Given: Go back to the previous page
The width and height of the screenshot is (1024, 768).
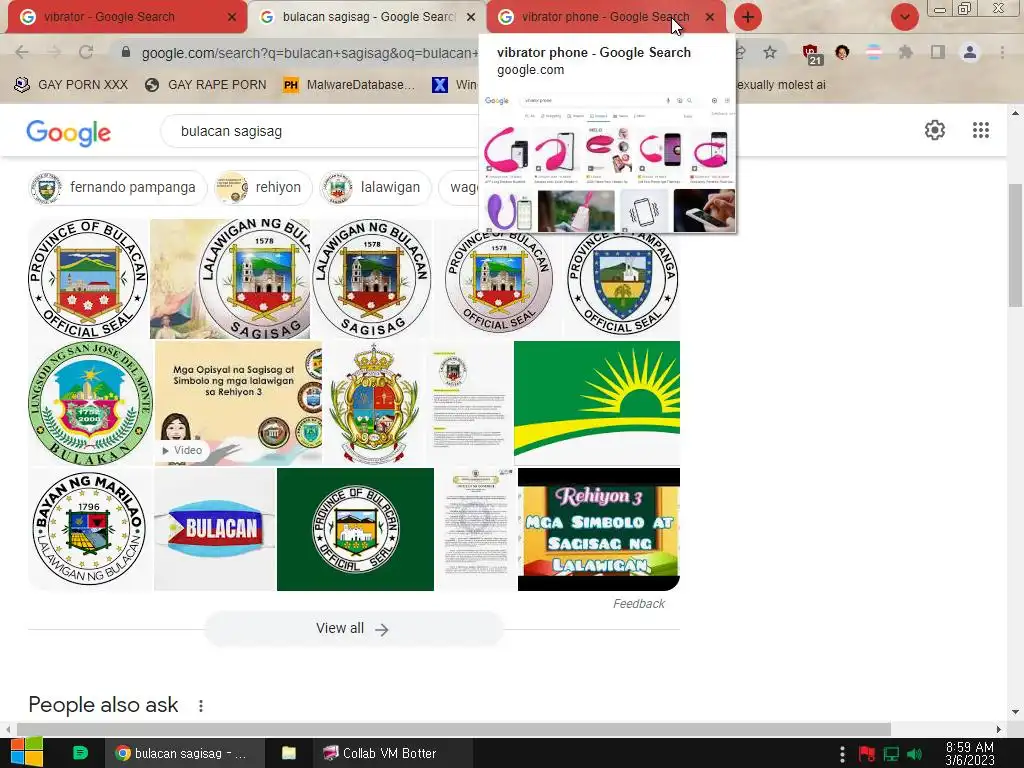Looking at the screenshot, I should [x=22, y=52].
